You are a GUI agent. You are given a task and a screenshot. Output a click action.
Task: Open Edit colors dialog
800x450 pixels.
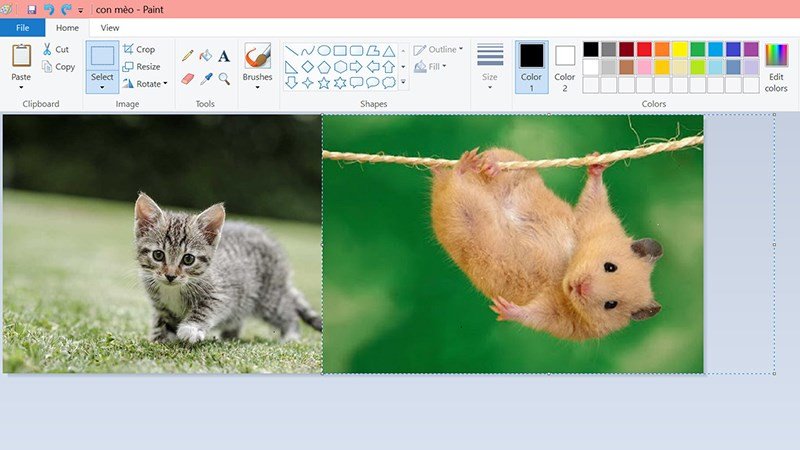[776, 66]
